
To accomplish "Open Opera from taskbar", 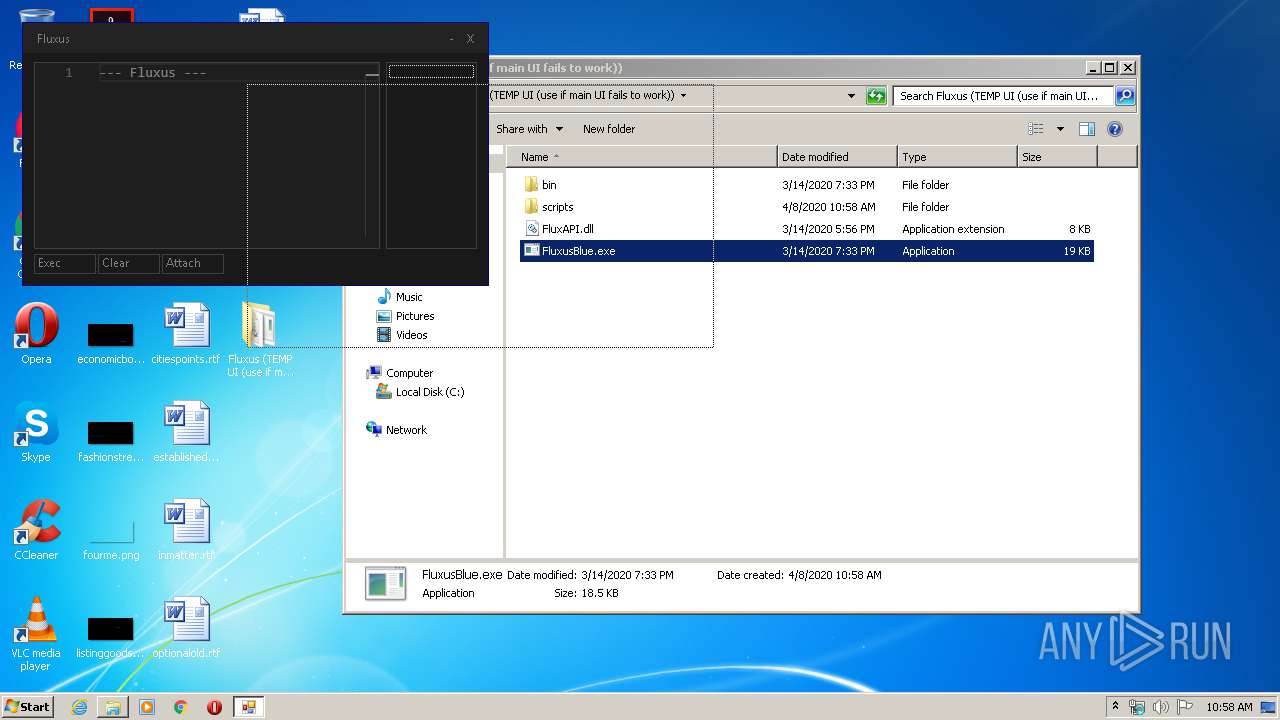I will pos(214,707).
